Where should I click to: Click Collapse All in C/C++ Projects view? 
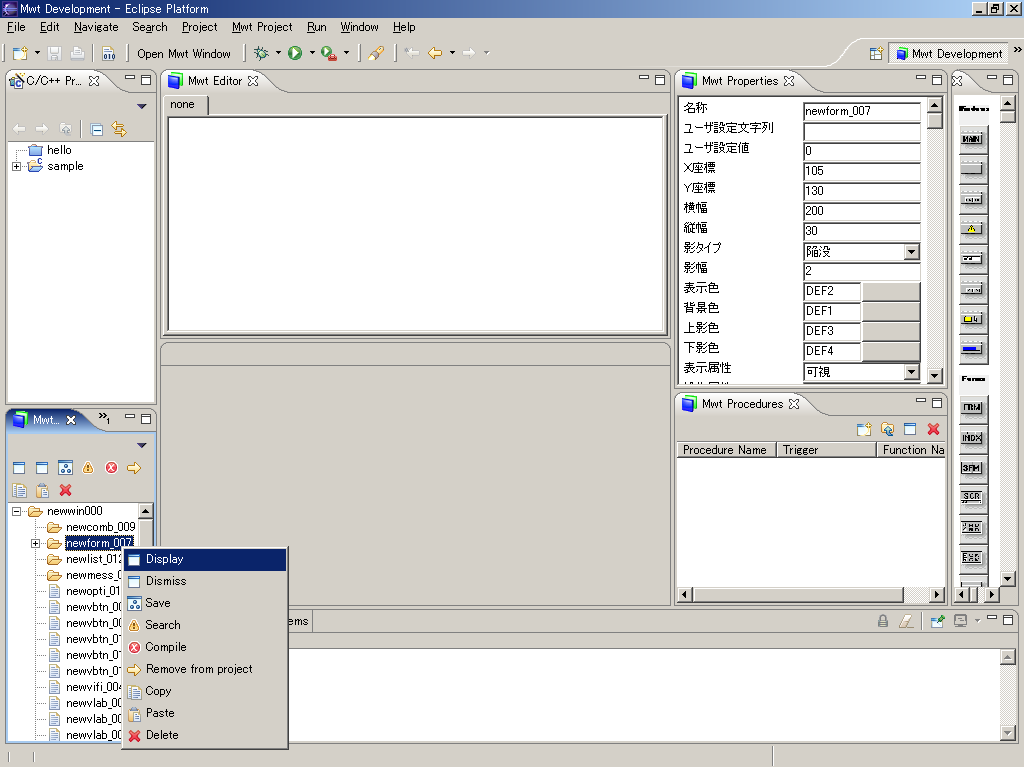(x=97, y=129)
